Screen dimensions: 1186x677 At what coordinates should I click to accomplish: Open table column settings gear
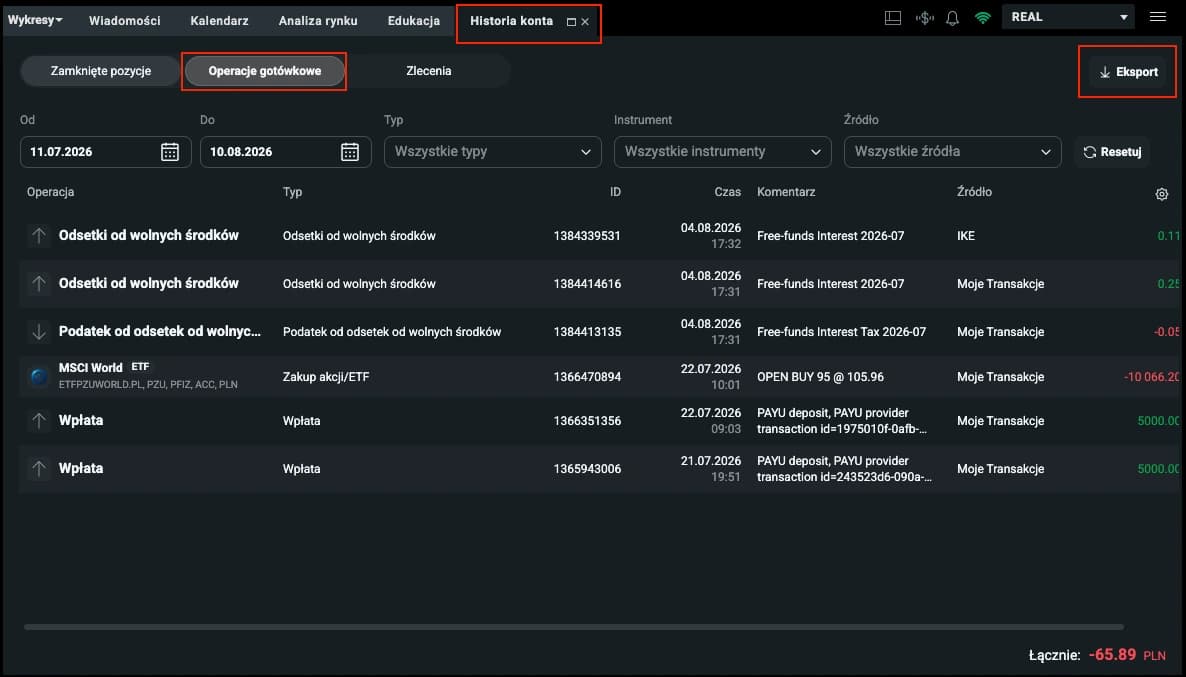[1162, 194]
